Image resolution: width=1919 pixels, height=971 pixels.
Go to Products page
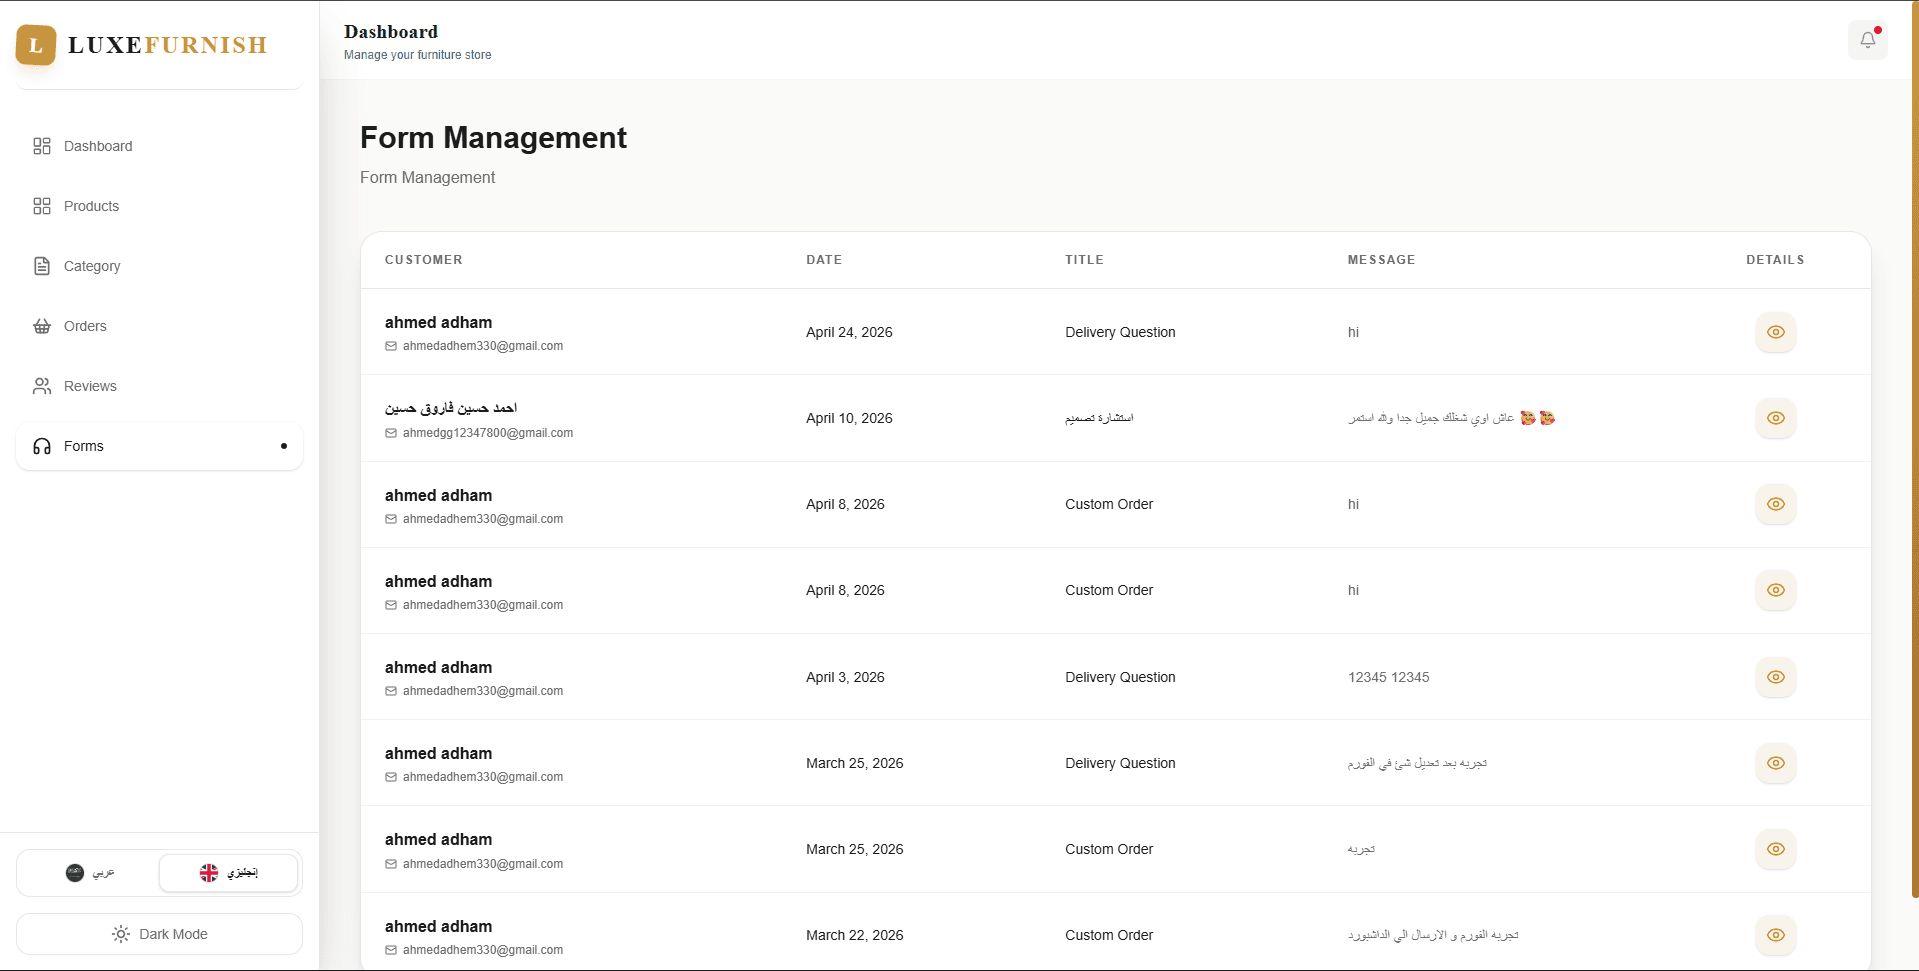(x=159, y=206)
